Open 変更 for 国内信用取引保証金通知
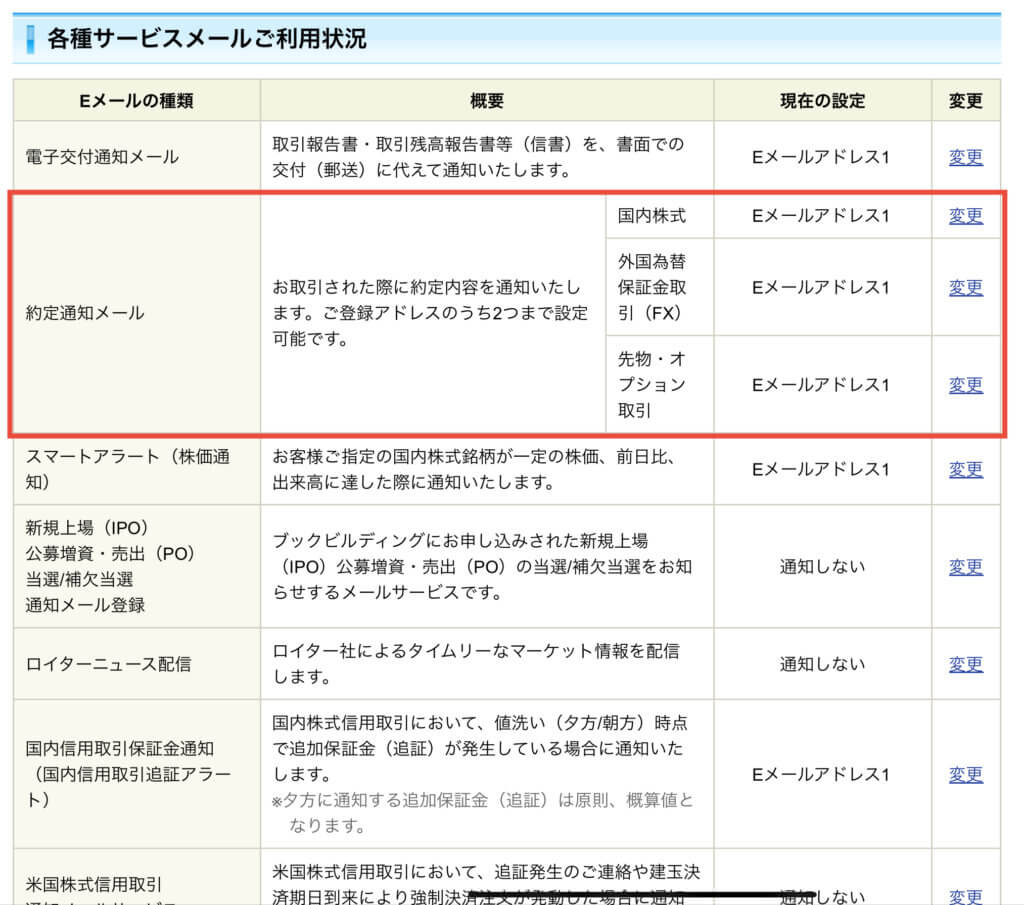 [965, 775]
